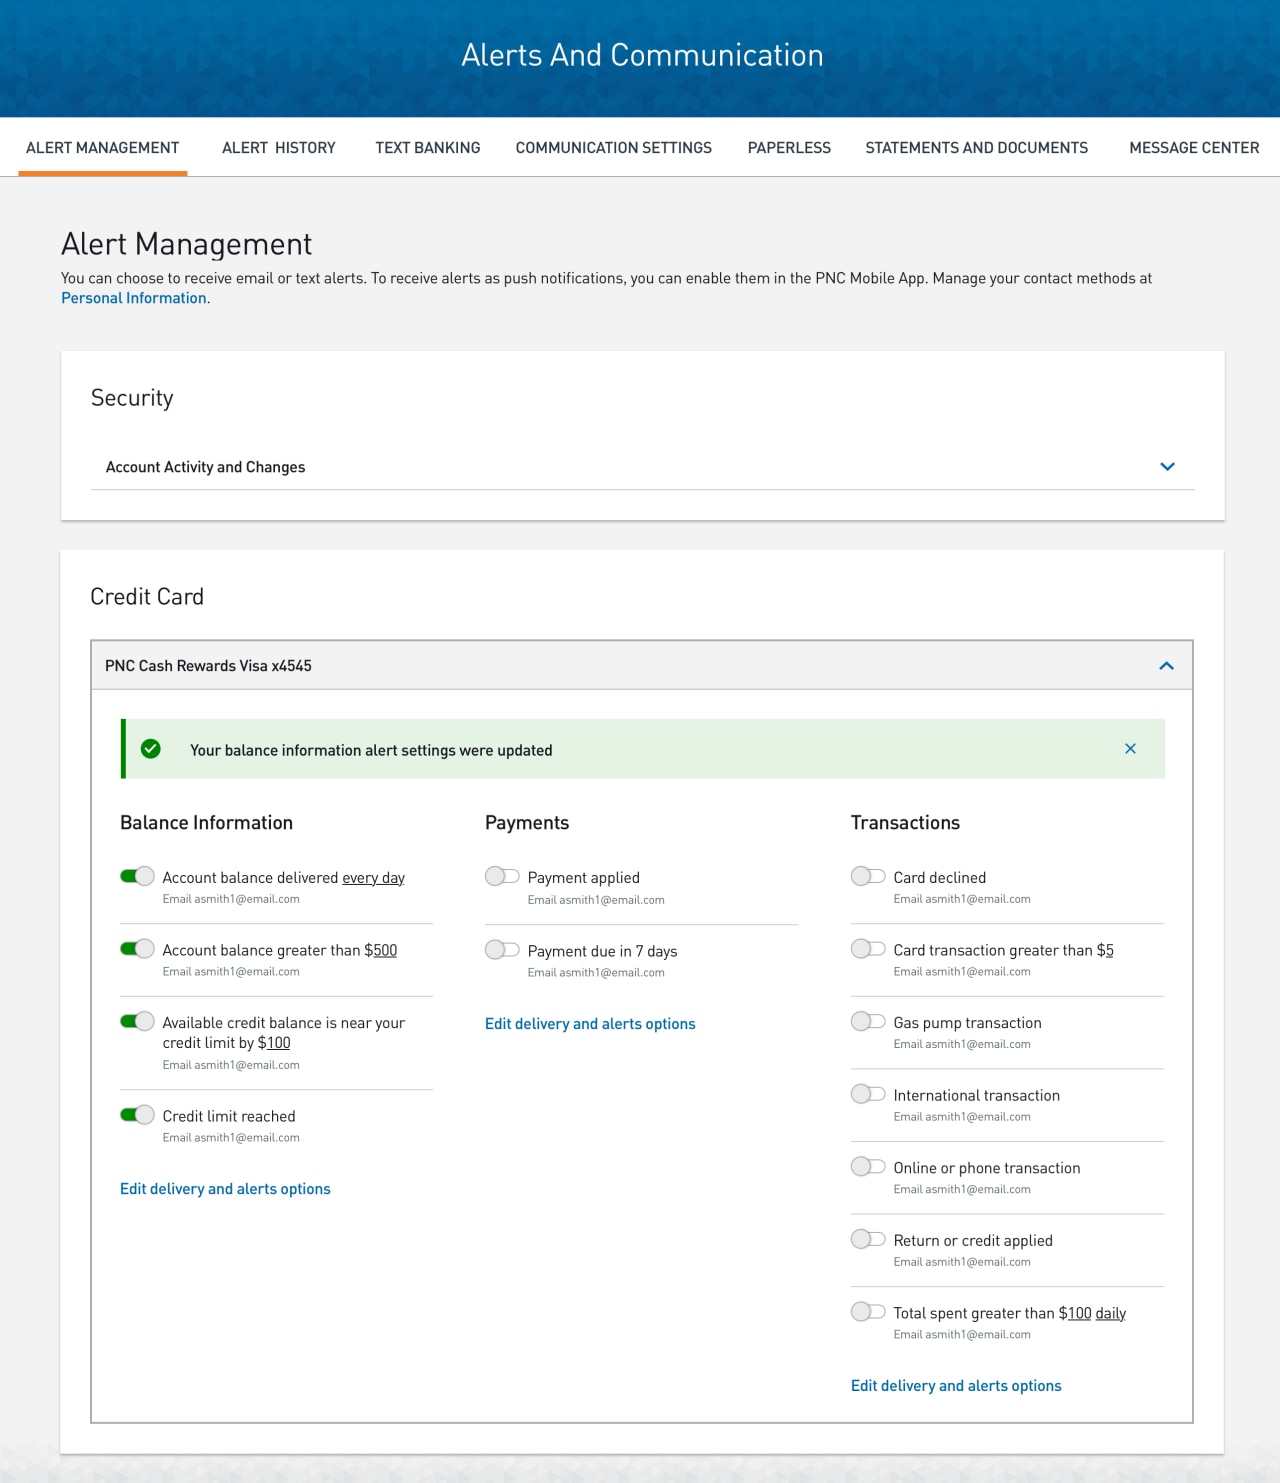Disable the Account balance delivered every day alert
This screenshot has width=1280, height=1483.
point(138,875)
